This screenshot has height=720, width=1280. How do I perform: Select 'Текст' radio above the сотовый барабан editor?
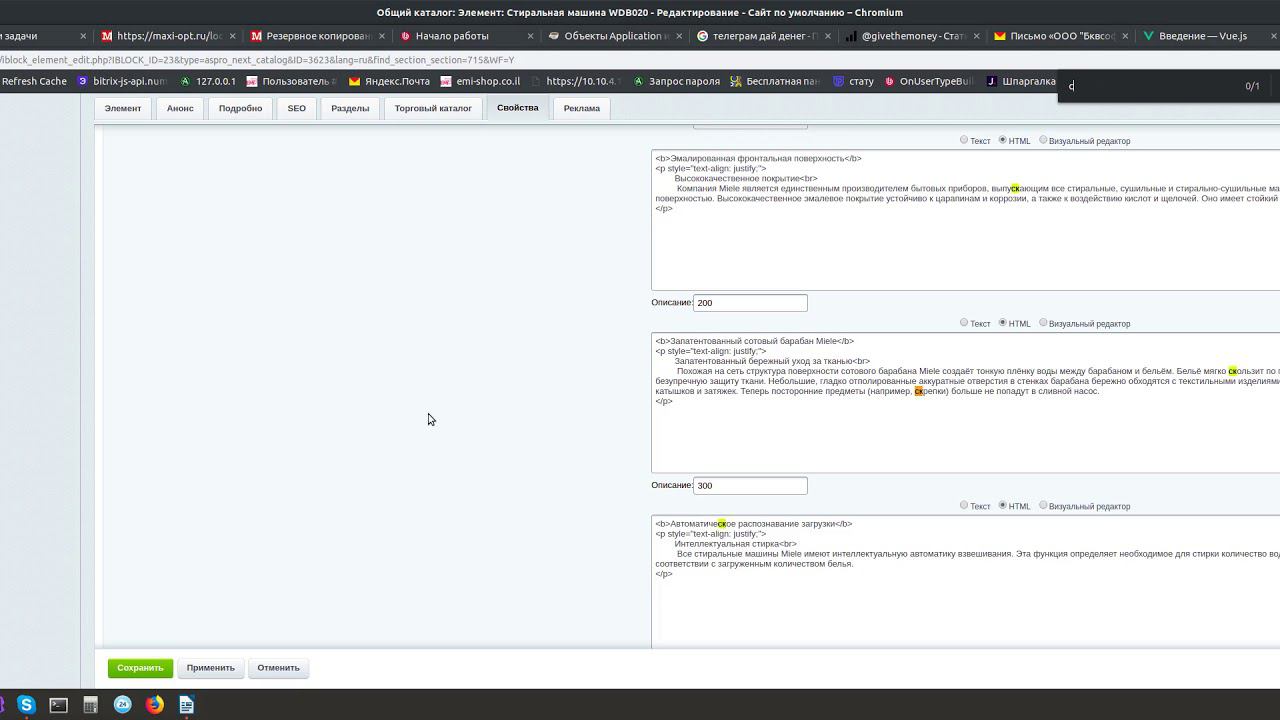click(x=964, y=322)
